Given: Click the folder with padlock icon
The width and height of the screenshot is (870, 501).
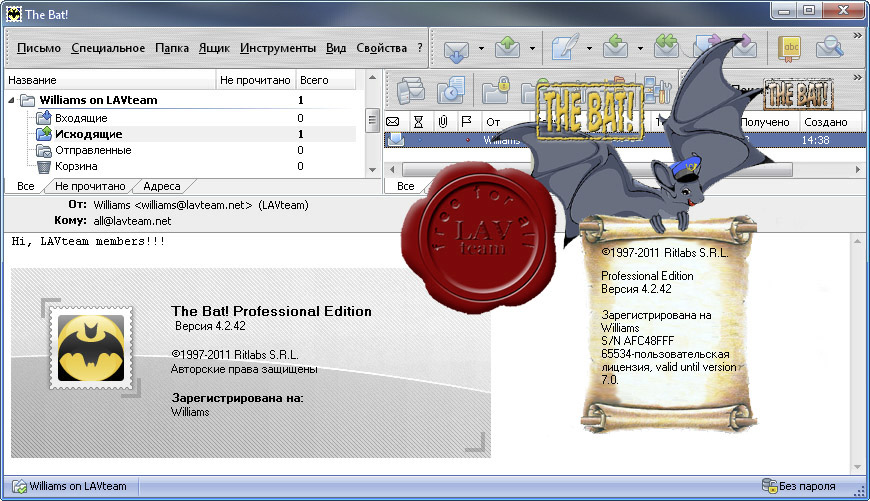Looking at the screenshot, I should [495, 90].
